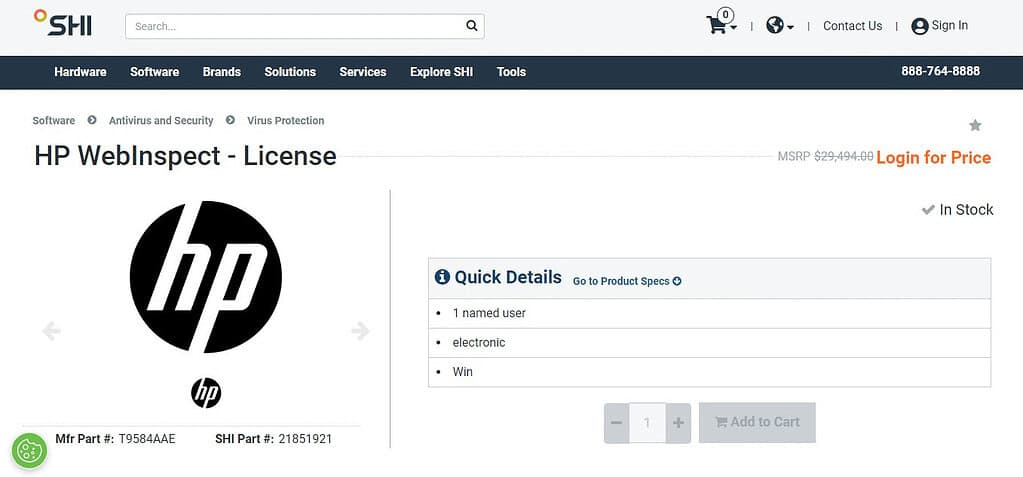
Task: Click the large HP logo image
Action: click(206, 277)
